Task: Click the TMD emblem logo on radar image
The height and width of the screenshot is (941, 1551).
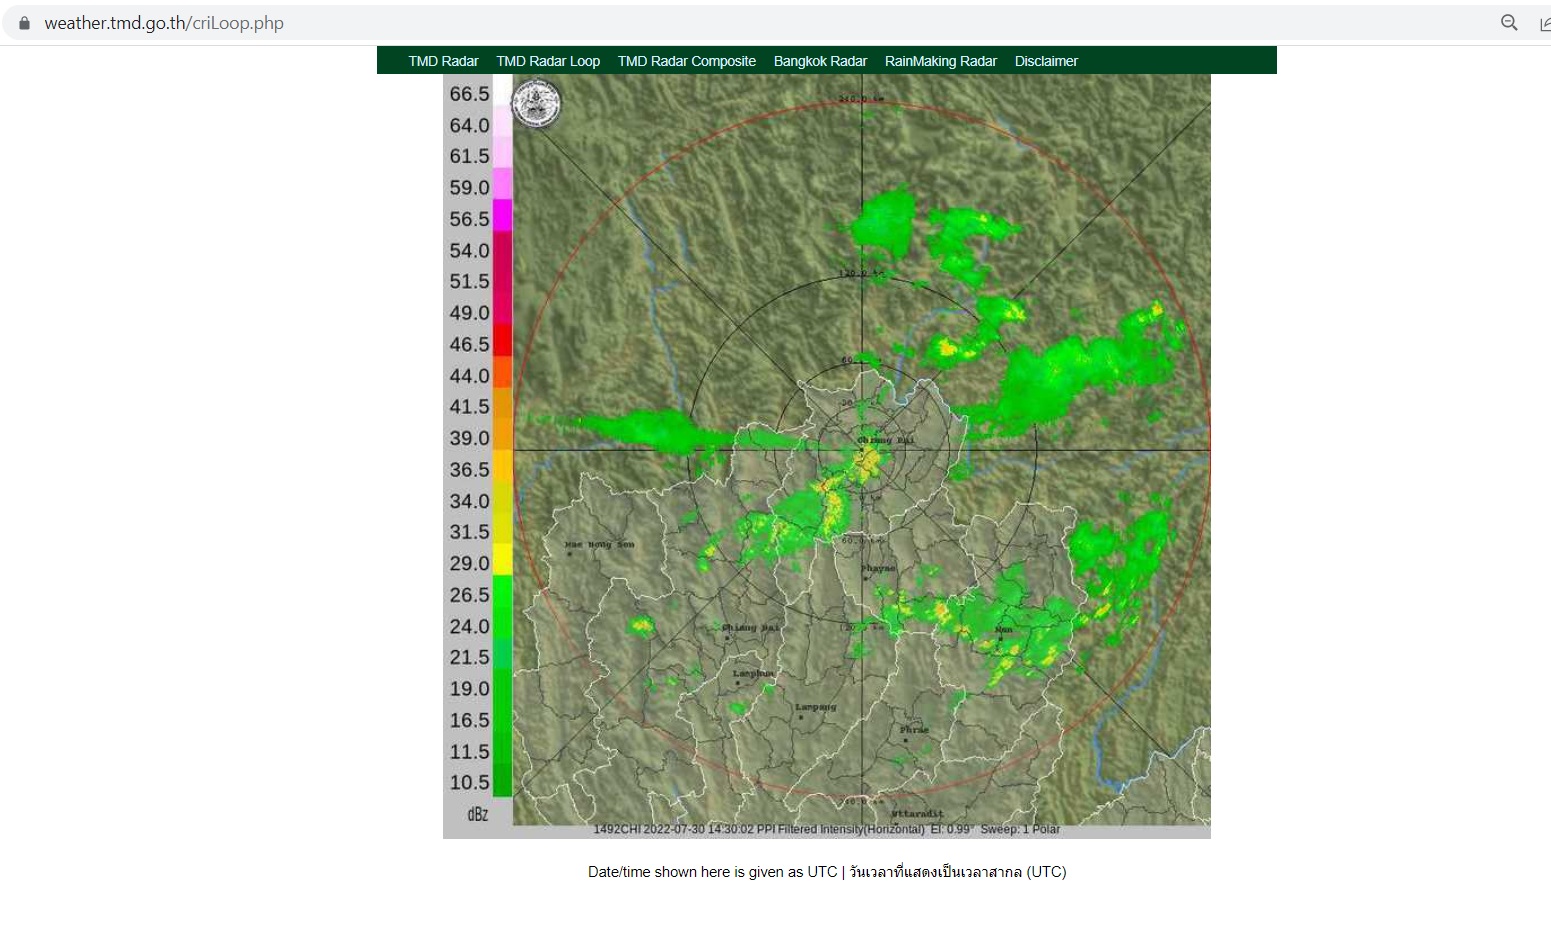Action: (x=537, y=103)
